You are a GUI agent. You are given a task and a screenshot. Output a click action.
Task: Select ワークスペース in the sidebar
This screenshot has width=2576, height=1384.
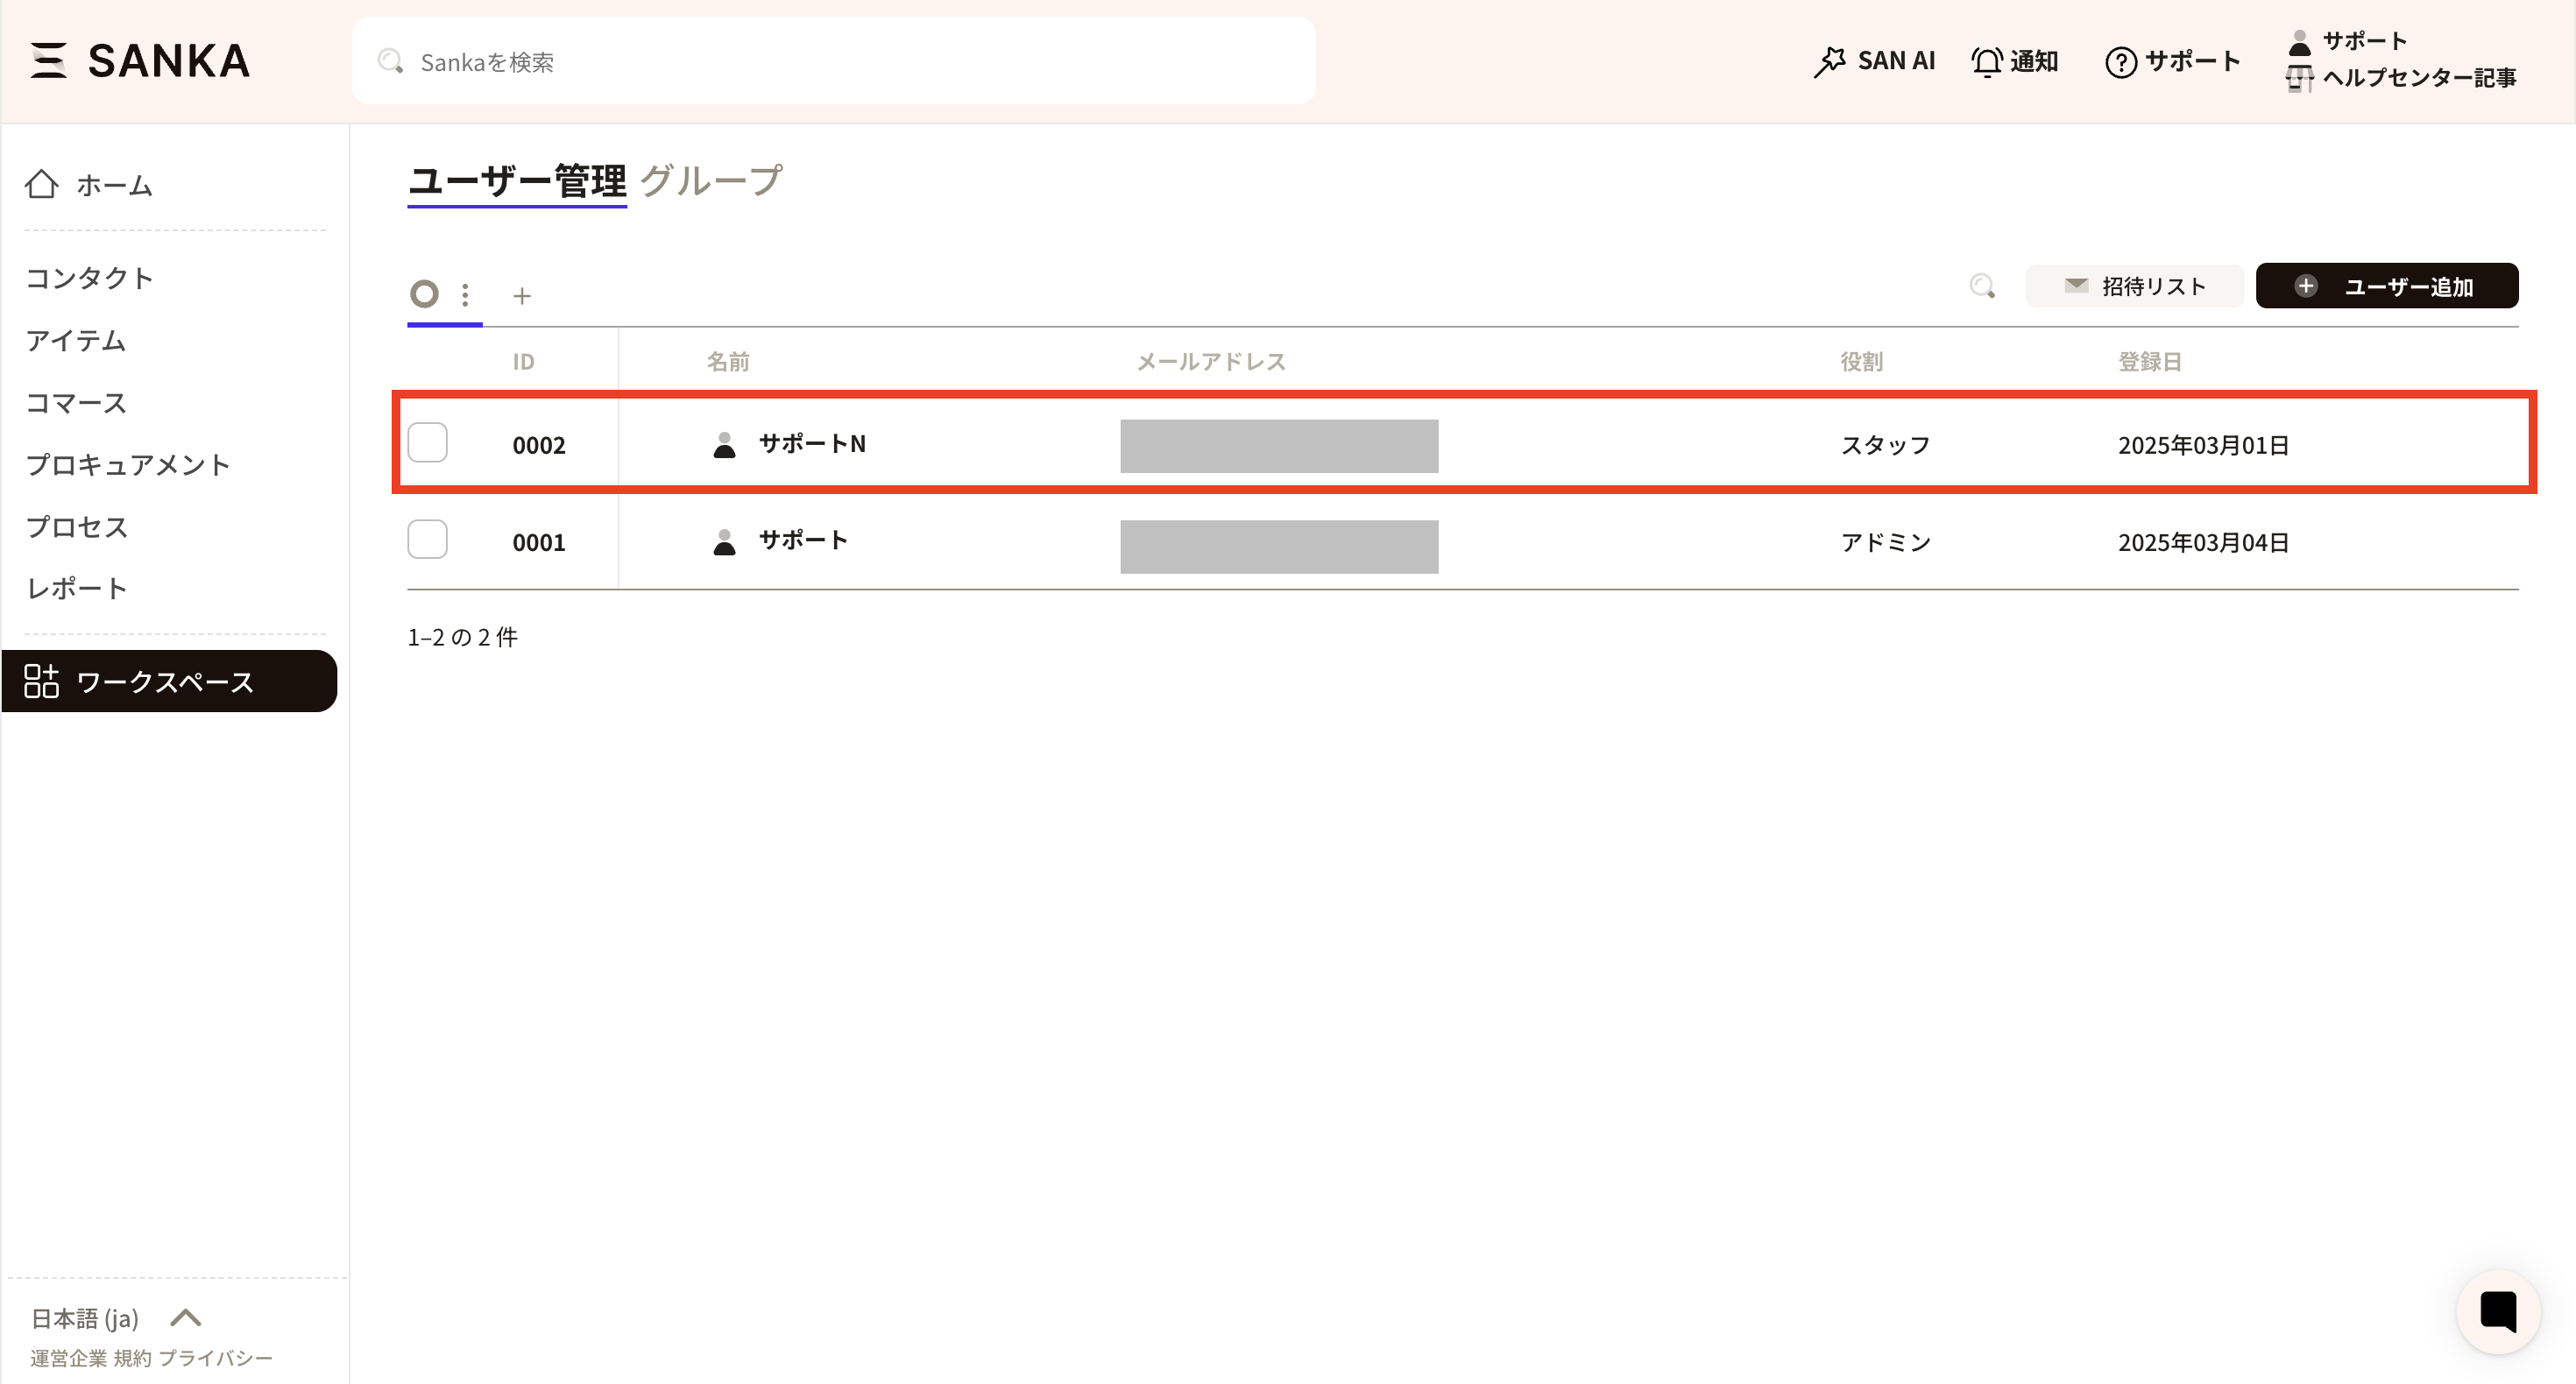pyautogui.click(x=169, y=681)
